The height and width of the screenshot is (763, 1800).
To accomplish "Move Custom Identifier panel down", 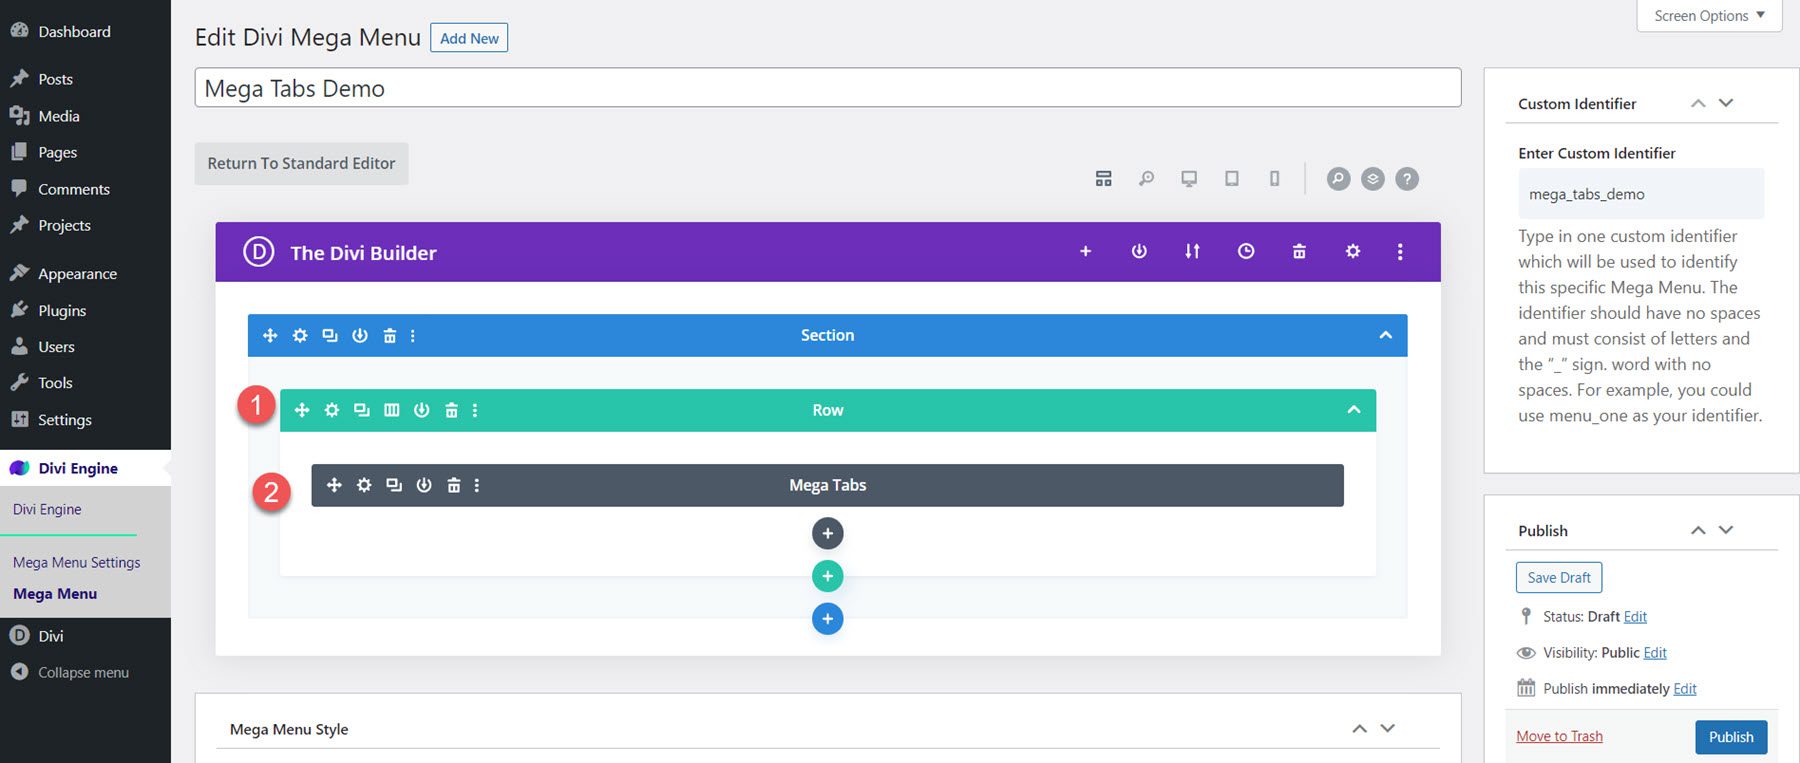I will coord(1726,103).
